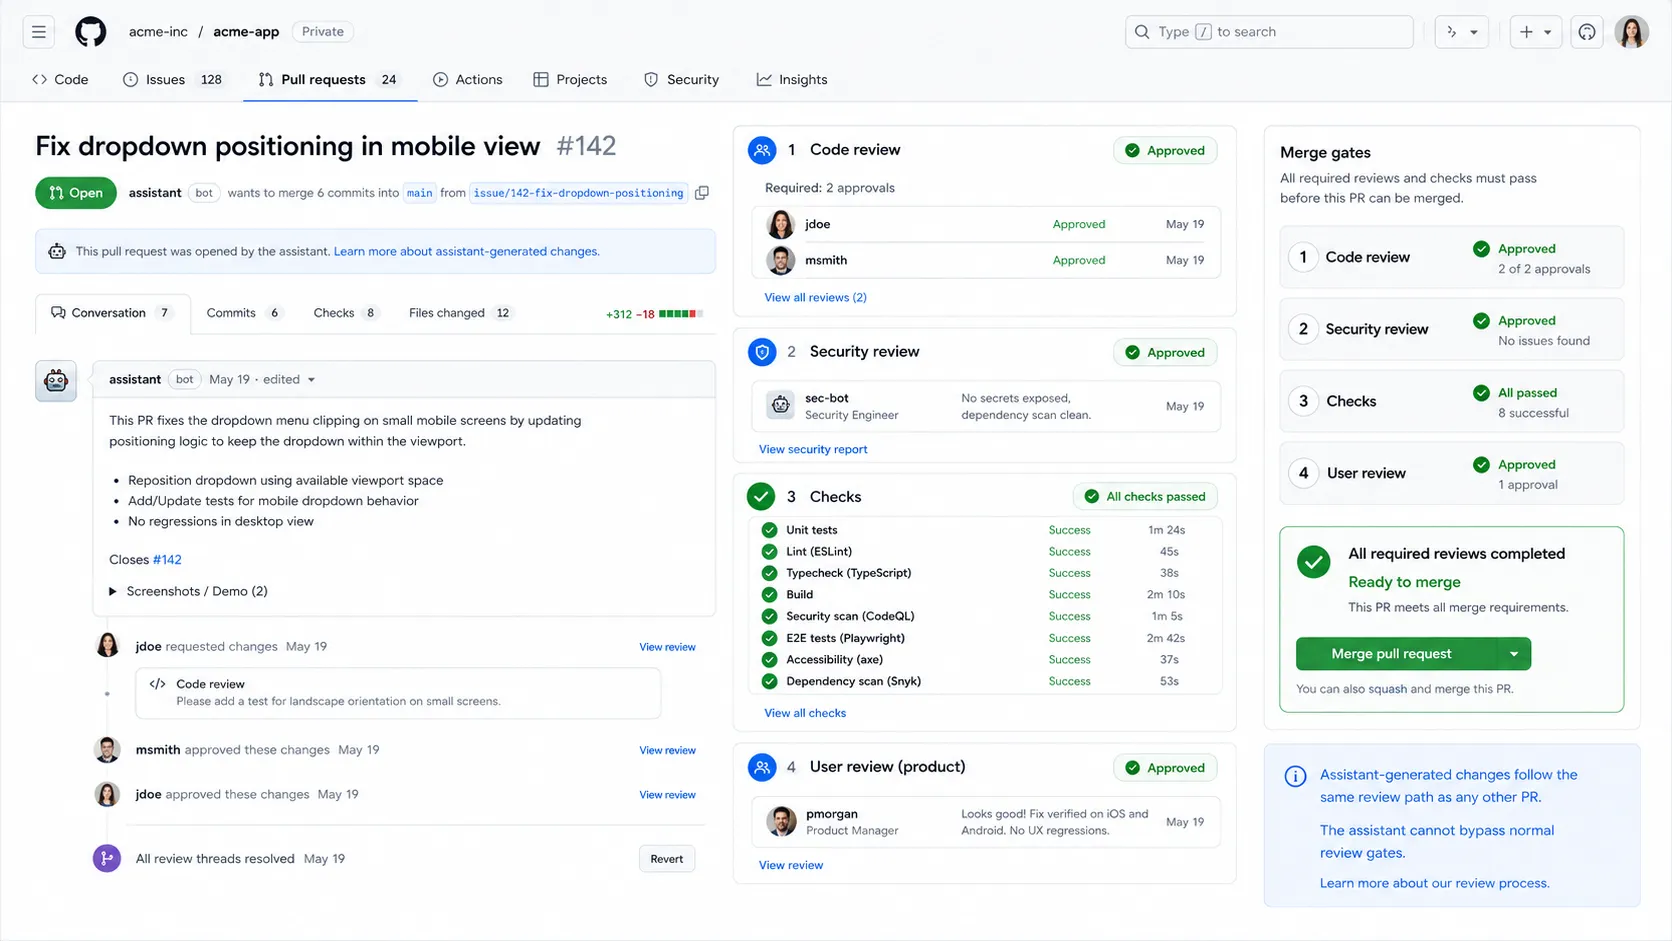Image resolution: width=1672 pixels, height=941 pixels.
Task: Click Accessibility (axe) check row text
Action: pos(834,660)
